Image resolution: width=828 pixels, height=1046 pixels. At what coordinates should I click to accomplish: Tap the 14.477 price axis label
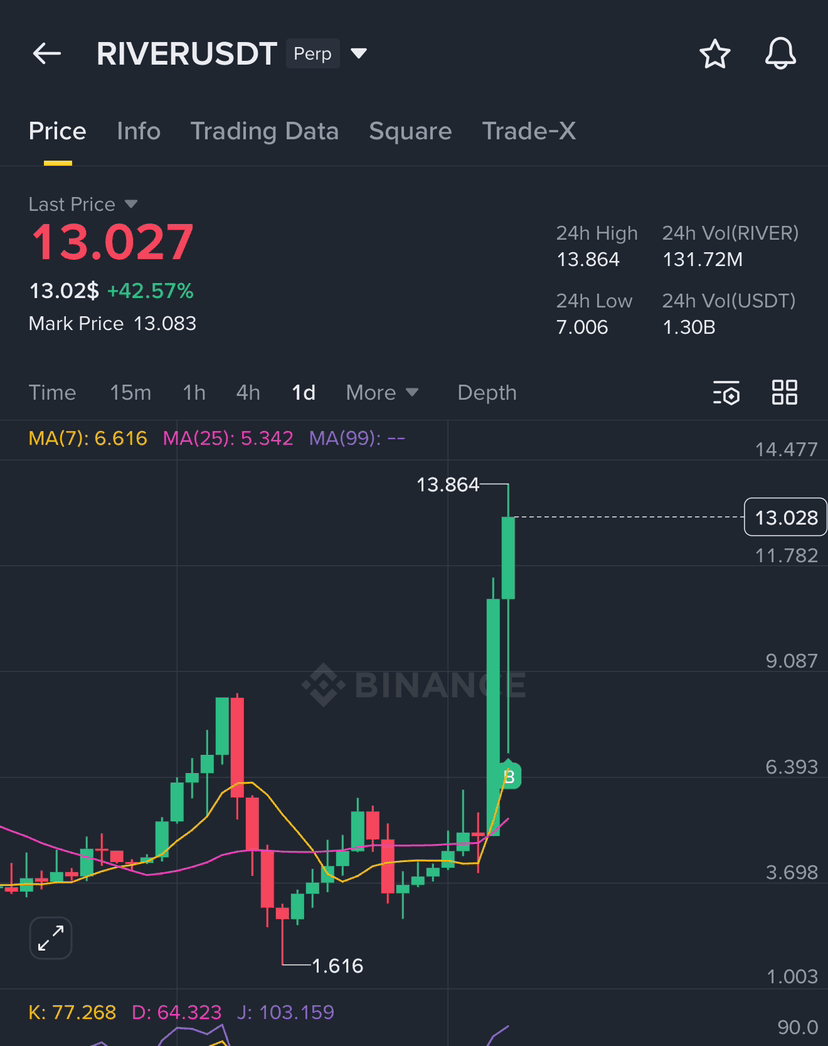coord(786,450)
